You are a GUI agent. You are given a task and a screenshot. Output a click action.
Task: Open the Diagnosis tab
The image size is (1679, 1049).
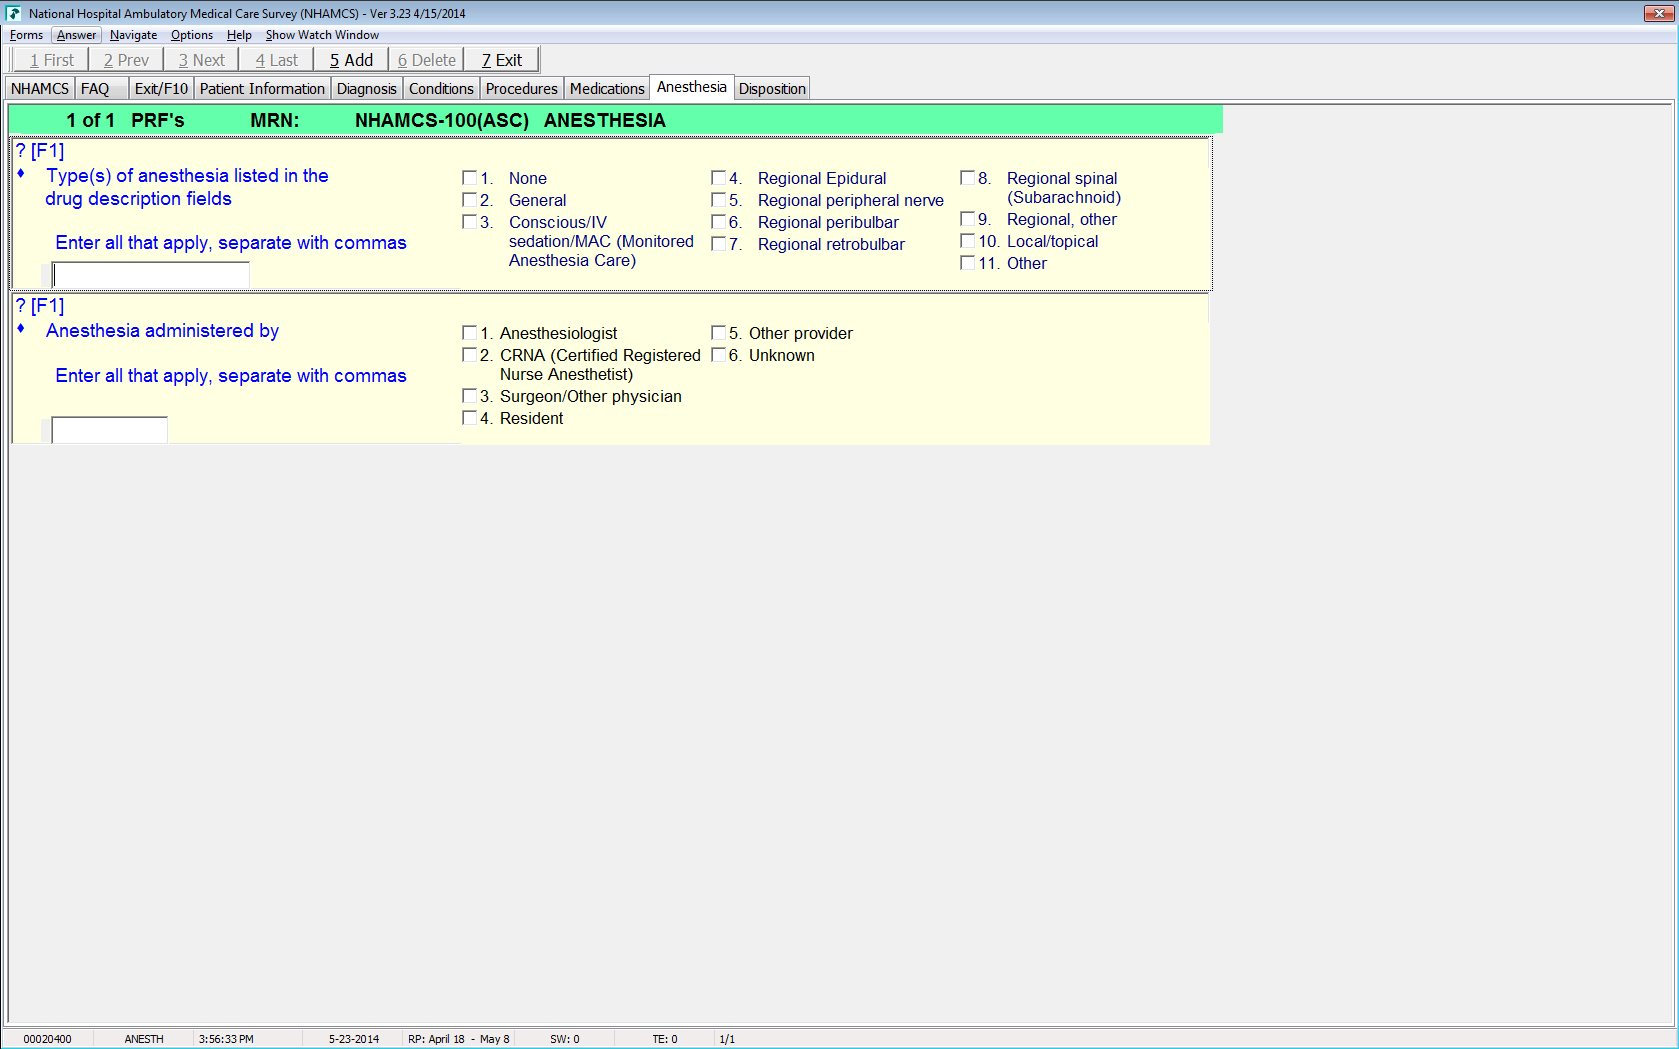(367, 89)
